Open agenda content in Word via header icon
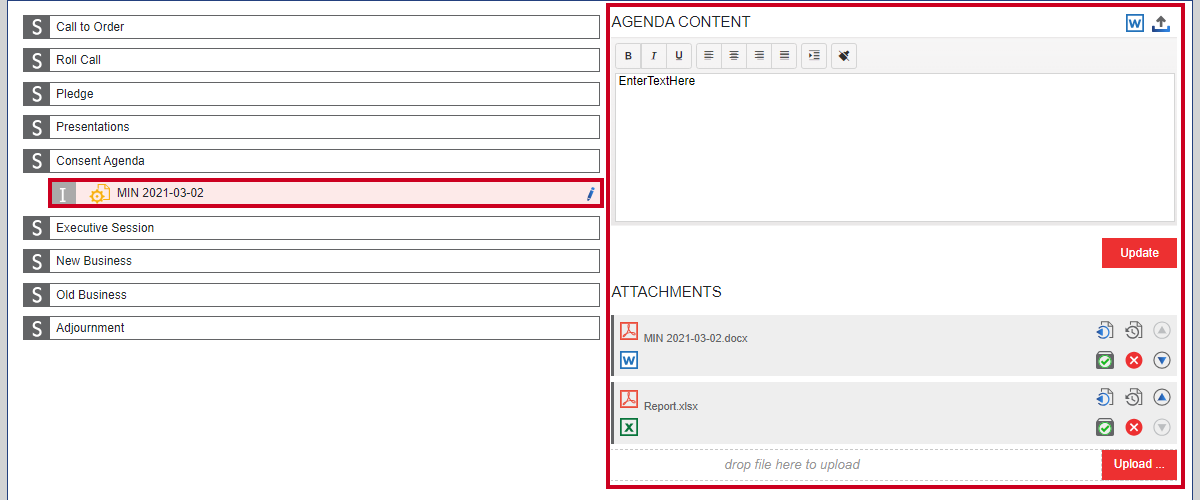 coord(1135,23)
